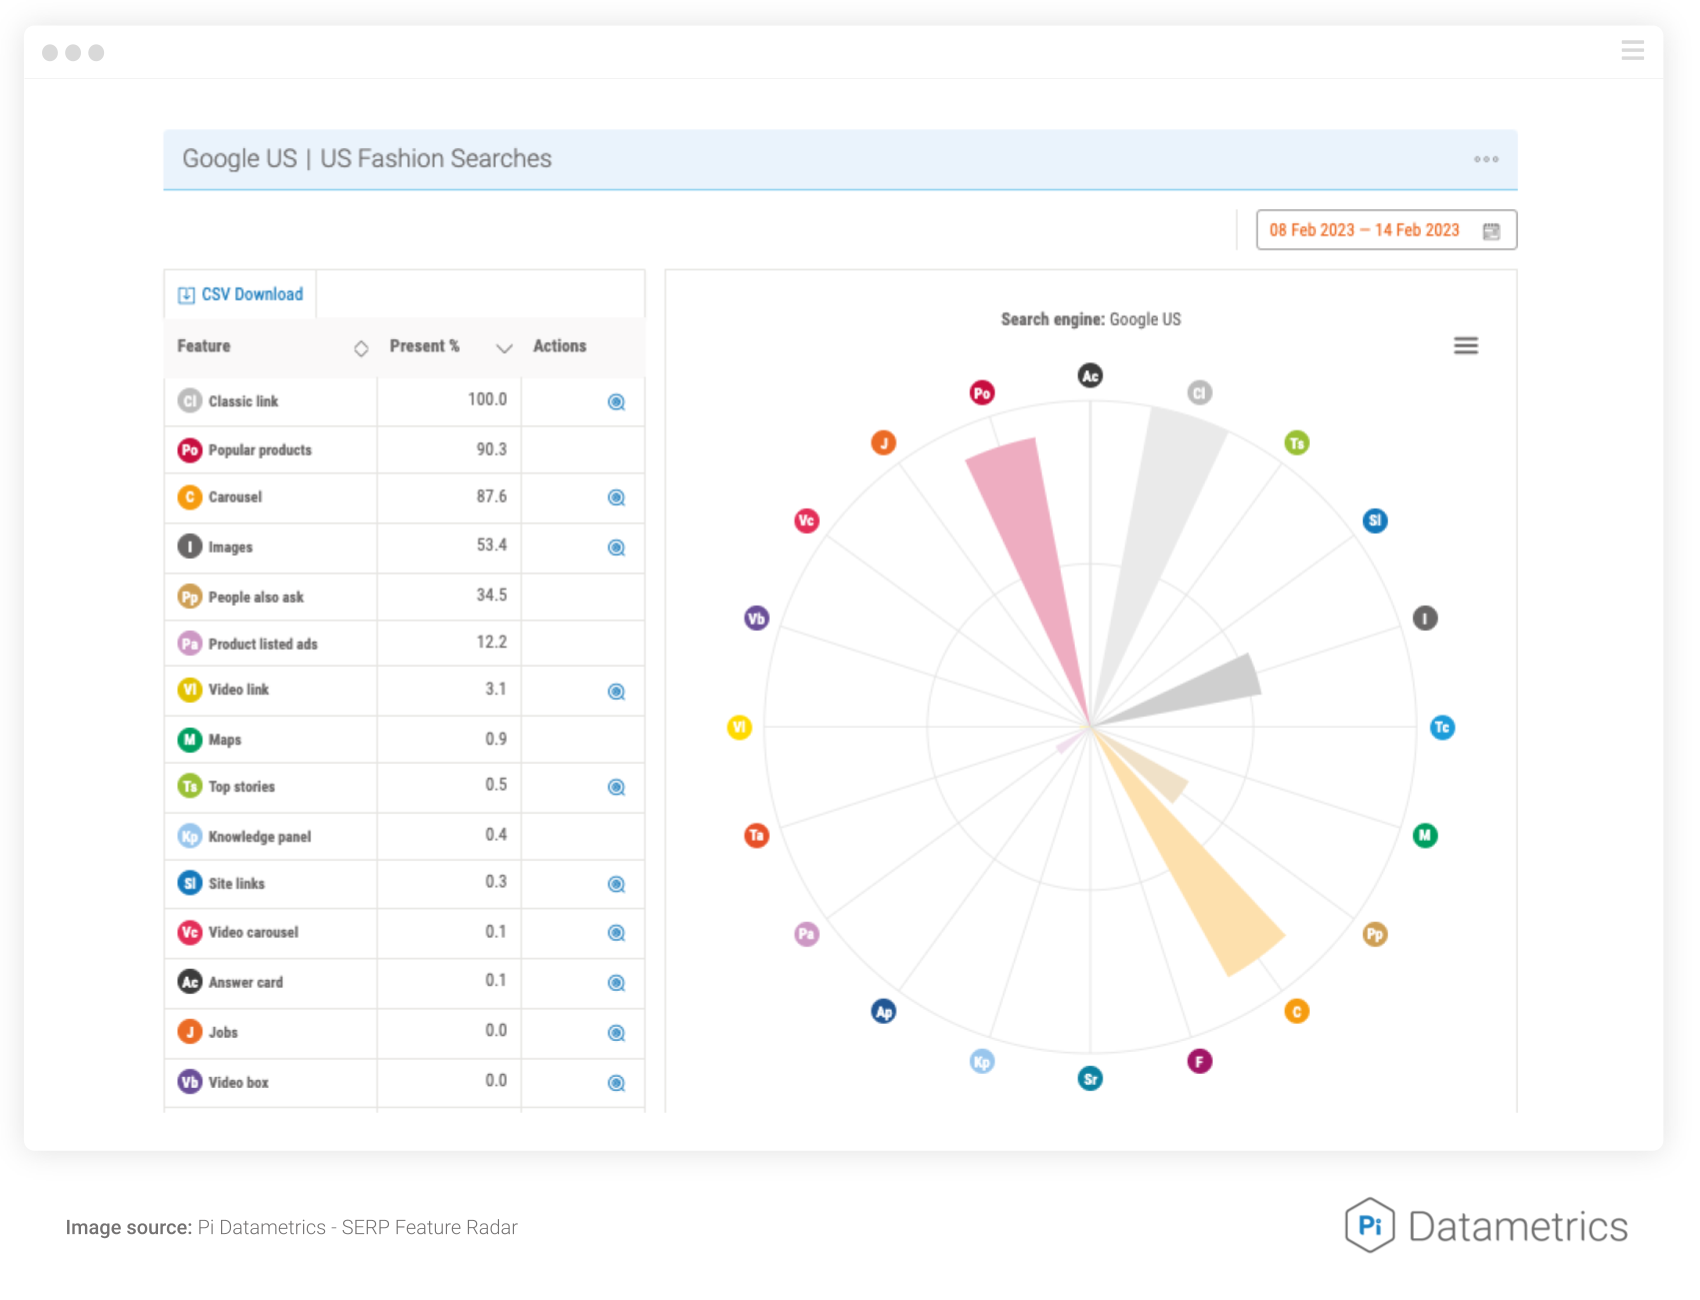Select the Product listed ads row

click(x=404, y=644)
